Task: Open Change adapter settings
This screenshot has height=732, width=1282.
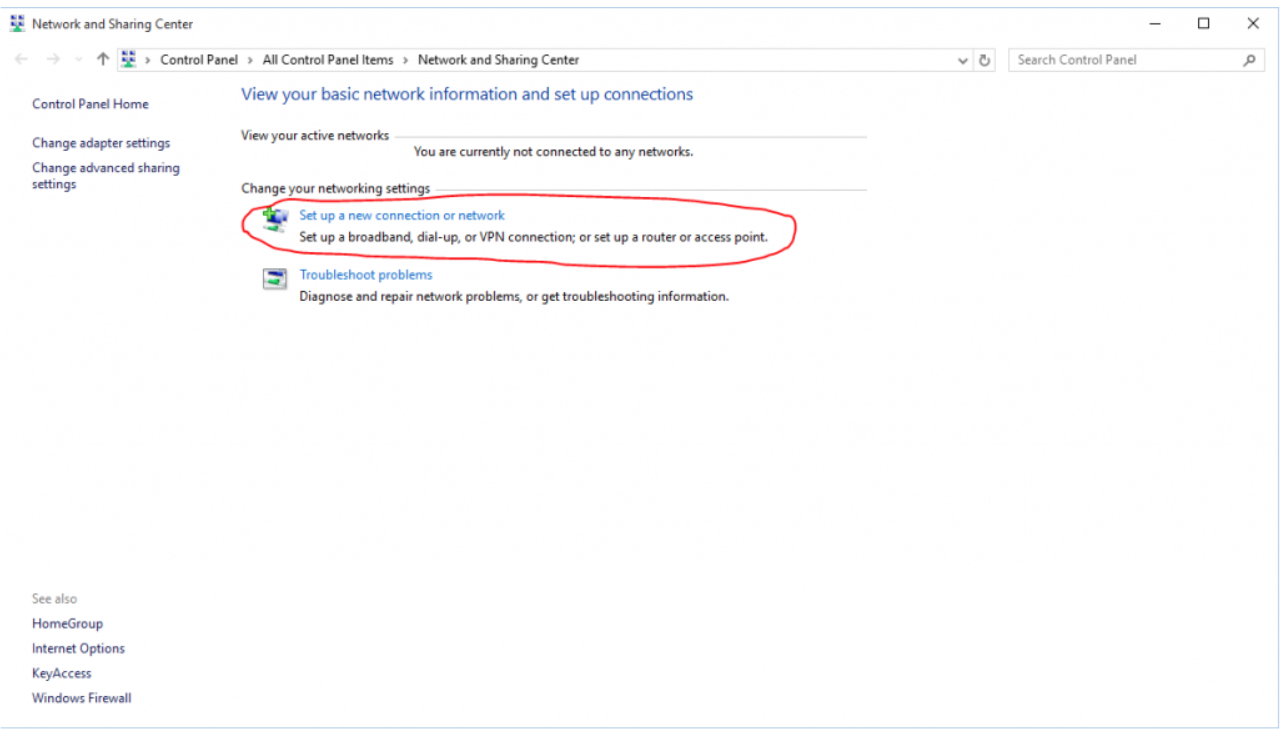Action: pyautogui.click(x=101, y=143)
